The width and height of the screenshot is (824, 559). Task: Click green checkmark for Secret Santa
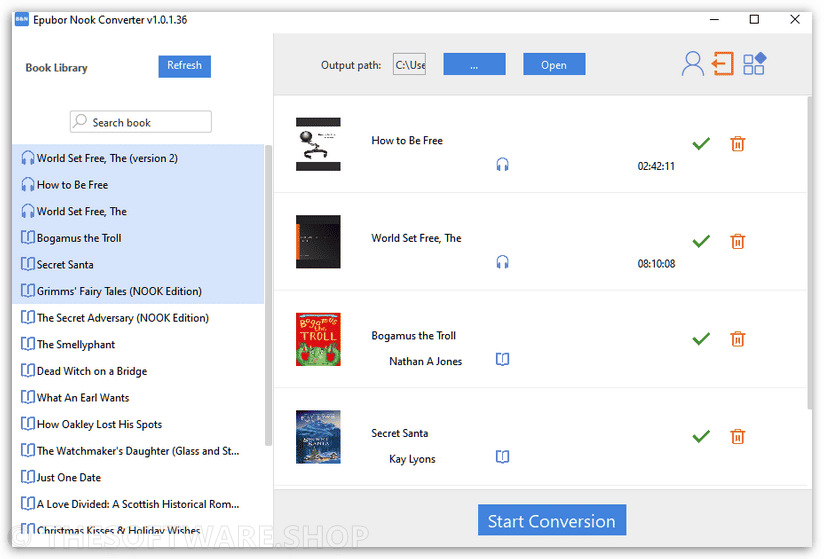(x=701, y=437)
